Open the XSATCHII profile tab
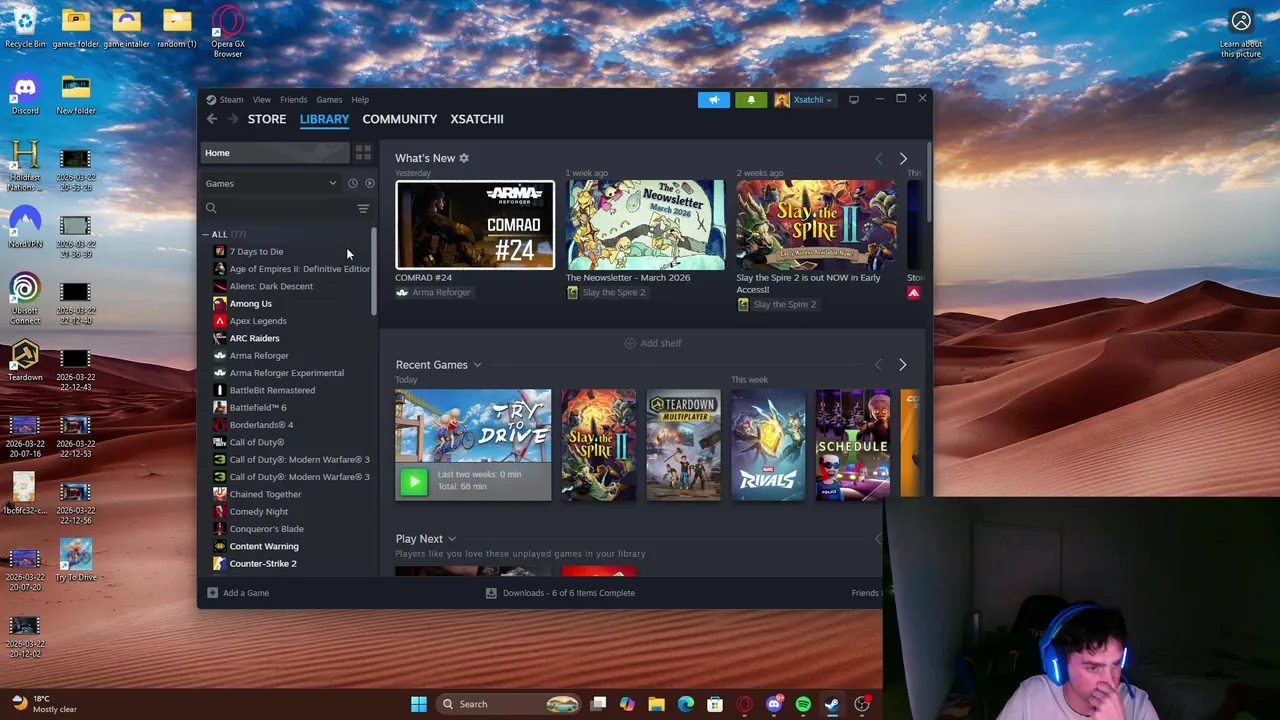The image size is (1280, 720). coord(477,119)
